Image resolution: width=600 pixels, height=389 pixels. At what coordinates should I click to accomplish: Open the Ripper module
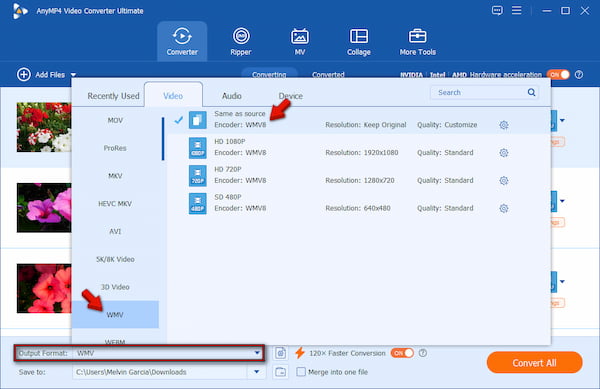tap(241, 42)
